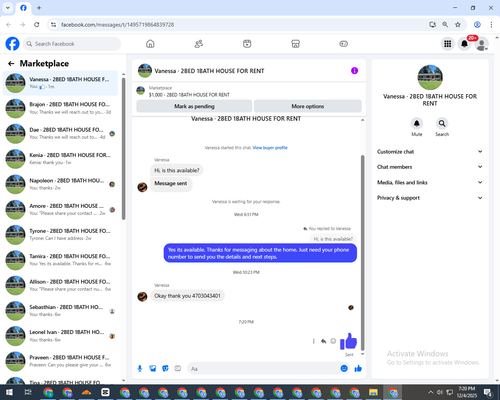Open a new browser tab
Screen dimensions: 500x400
pyautogui.click(x=39, y=8)
